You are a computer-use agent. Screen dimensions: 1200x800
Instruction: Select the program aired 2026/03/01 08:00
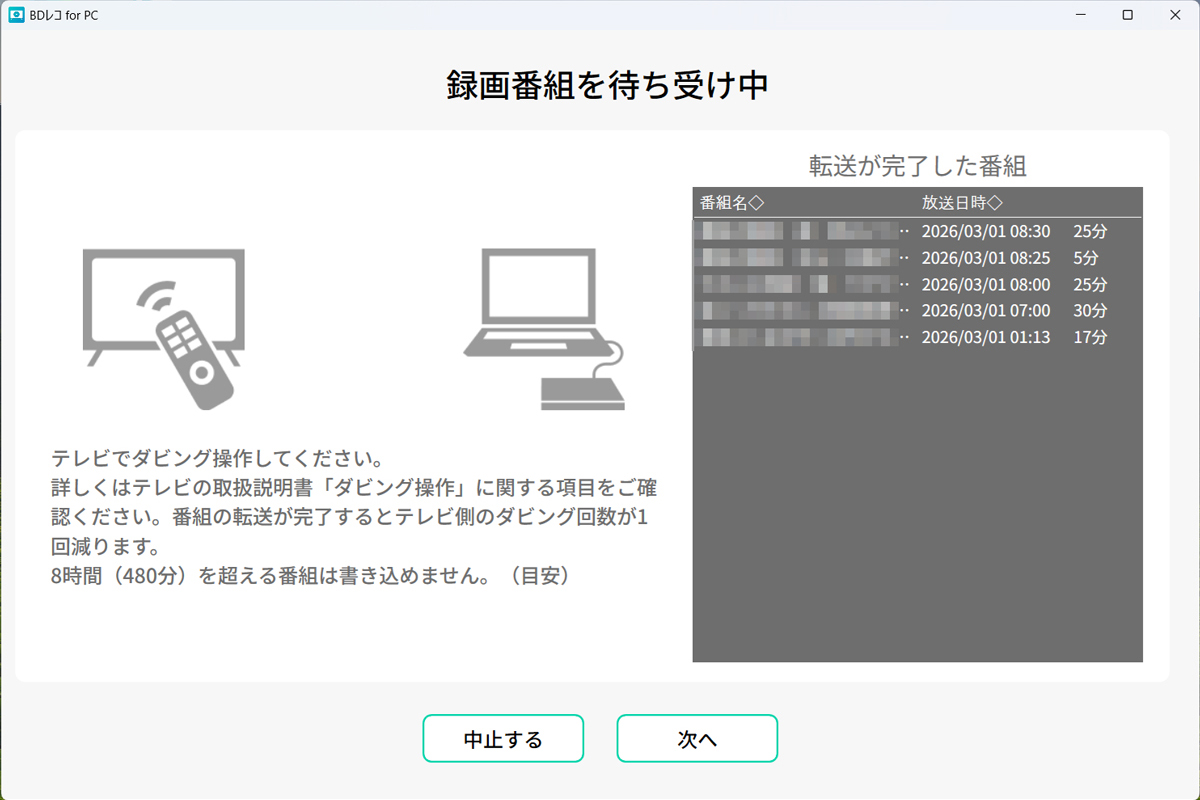[917, 284]
